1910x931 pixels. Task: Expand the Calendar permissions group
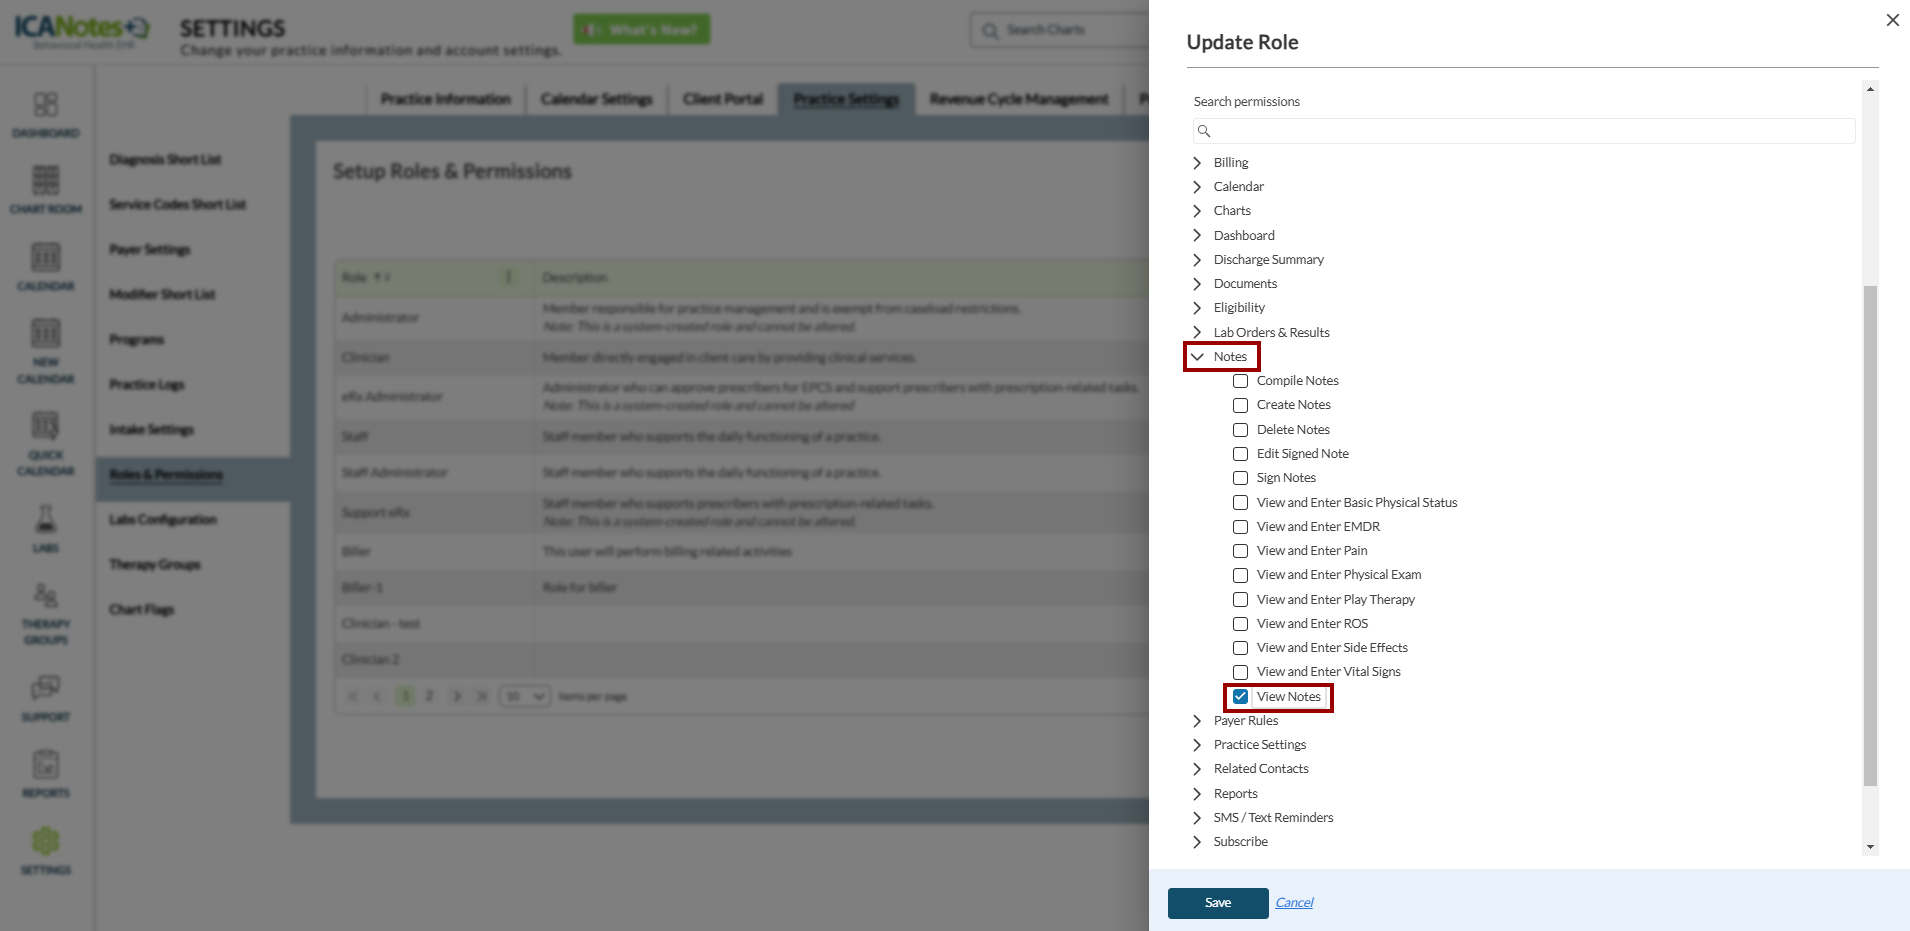click(x=1197, y=187)
